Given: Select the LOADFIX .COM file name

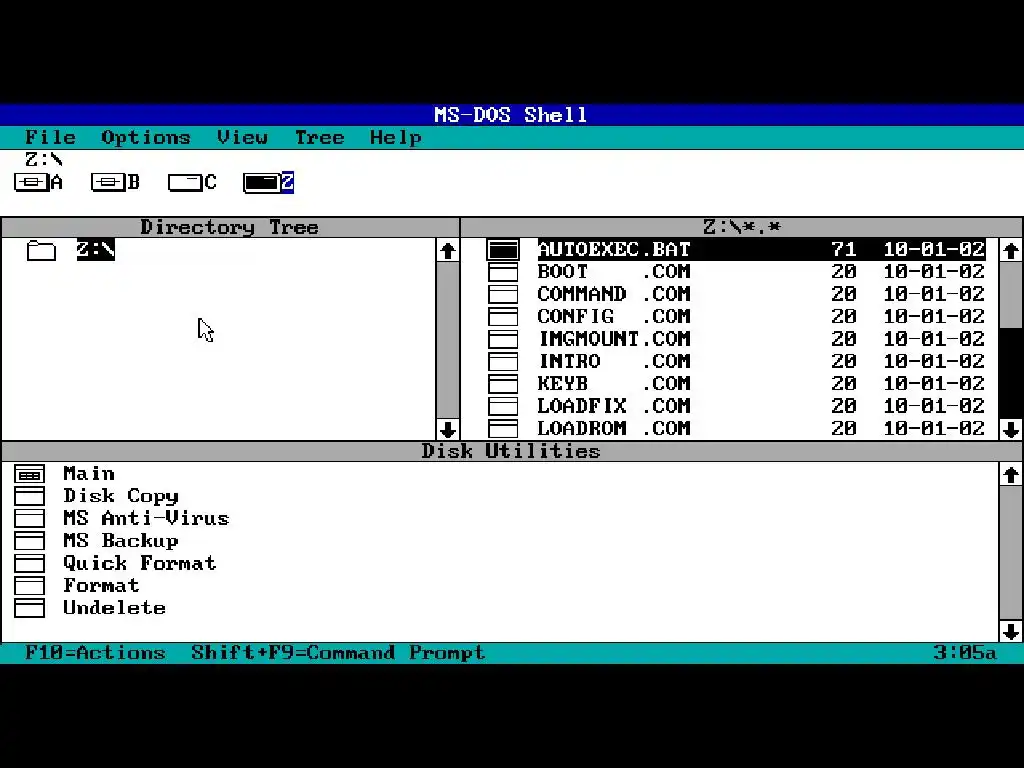Looking at the screenshot, I should (x=614, y=406).
